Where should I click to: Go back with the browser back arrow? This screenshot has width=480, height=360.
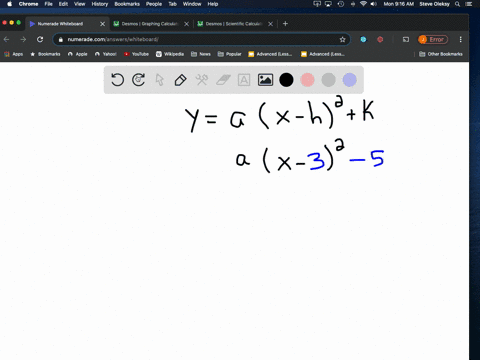coord(6,39)
